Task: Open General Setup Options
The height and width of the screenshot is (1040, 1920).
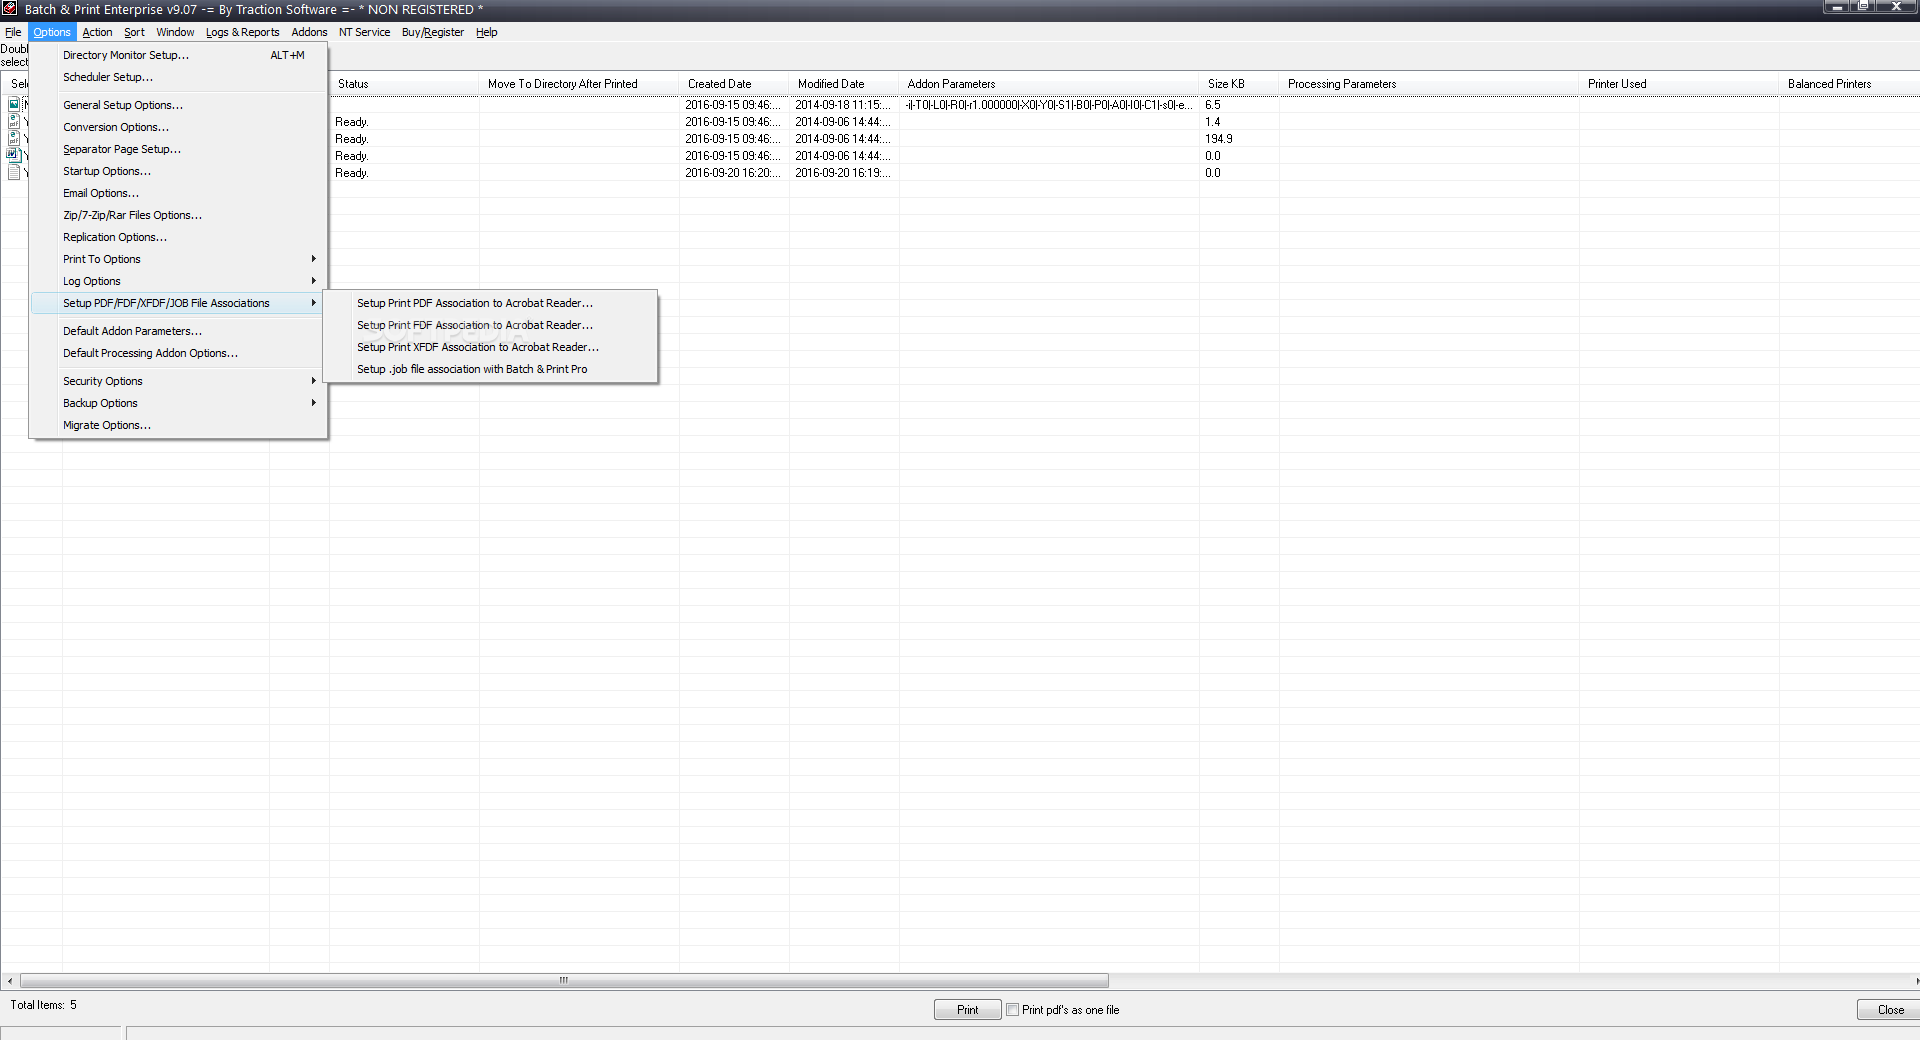Action: coord(178,105)
